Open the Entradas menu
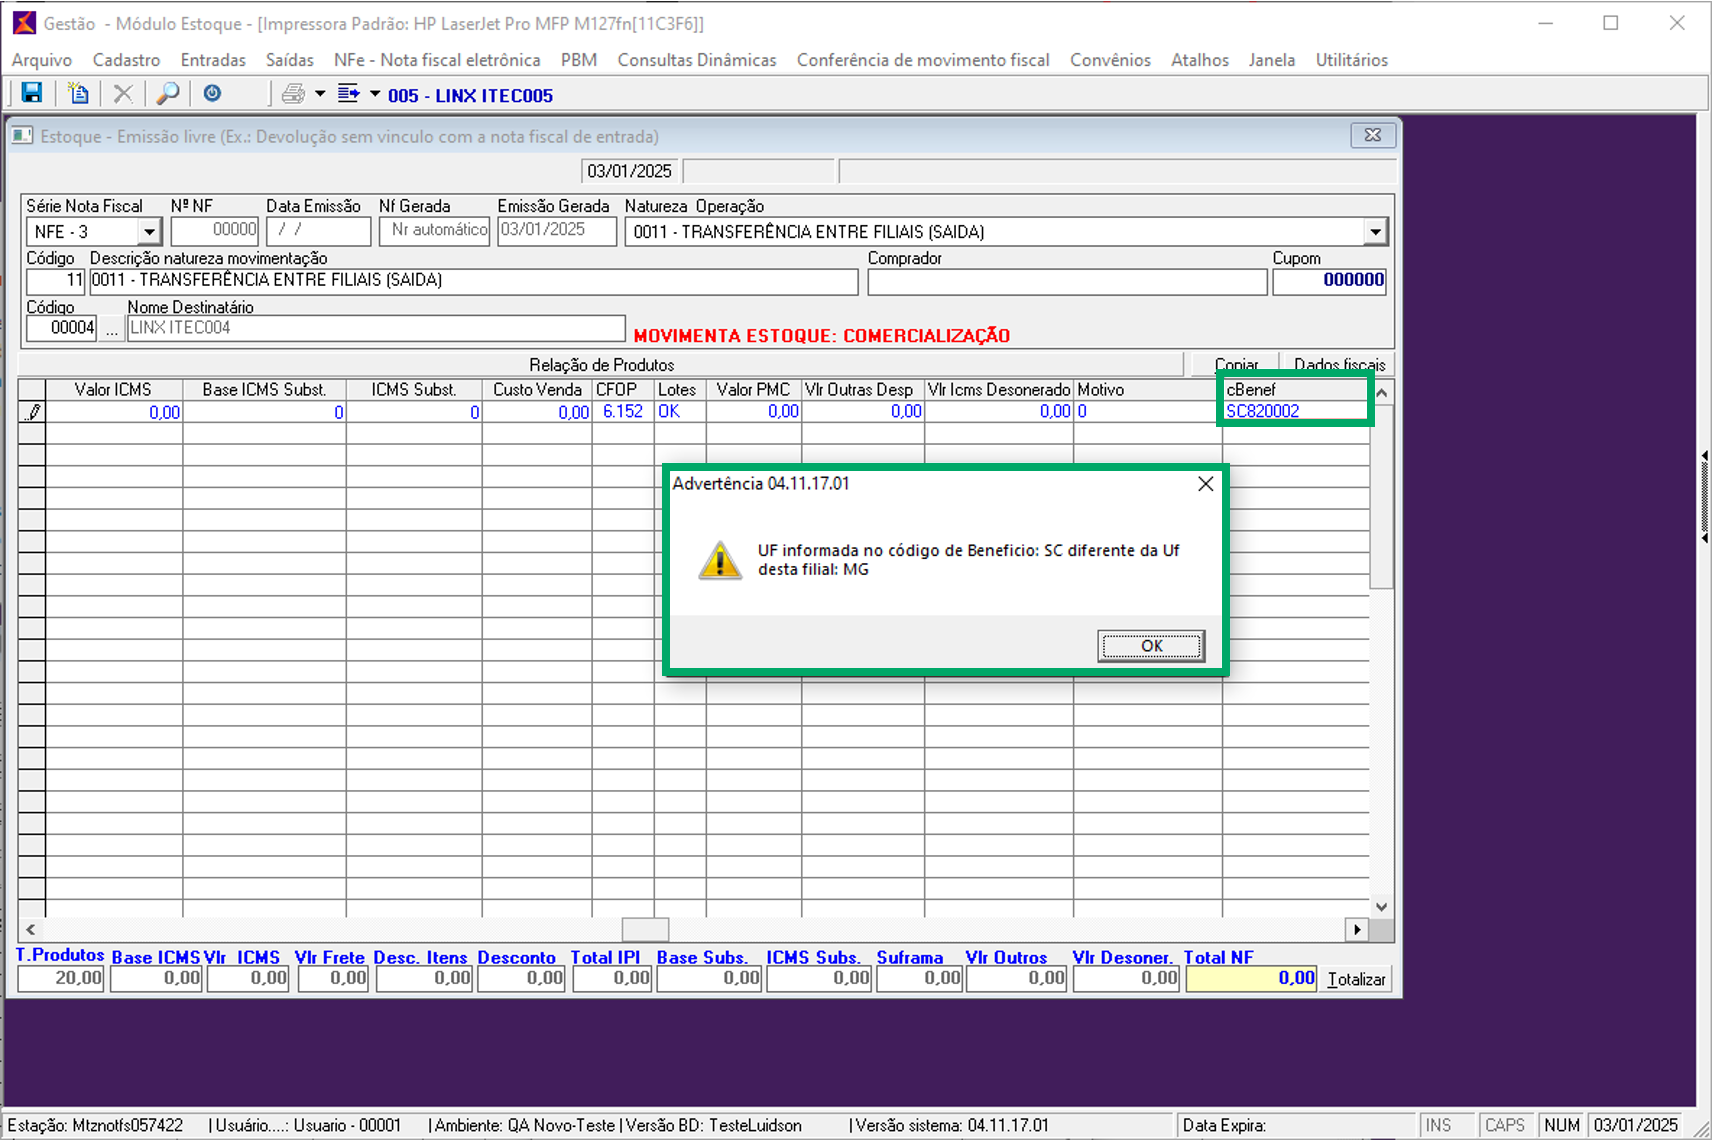The height and width of the screenshot is (1140, 1712). coord(213,60)
